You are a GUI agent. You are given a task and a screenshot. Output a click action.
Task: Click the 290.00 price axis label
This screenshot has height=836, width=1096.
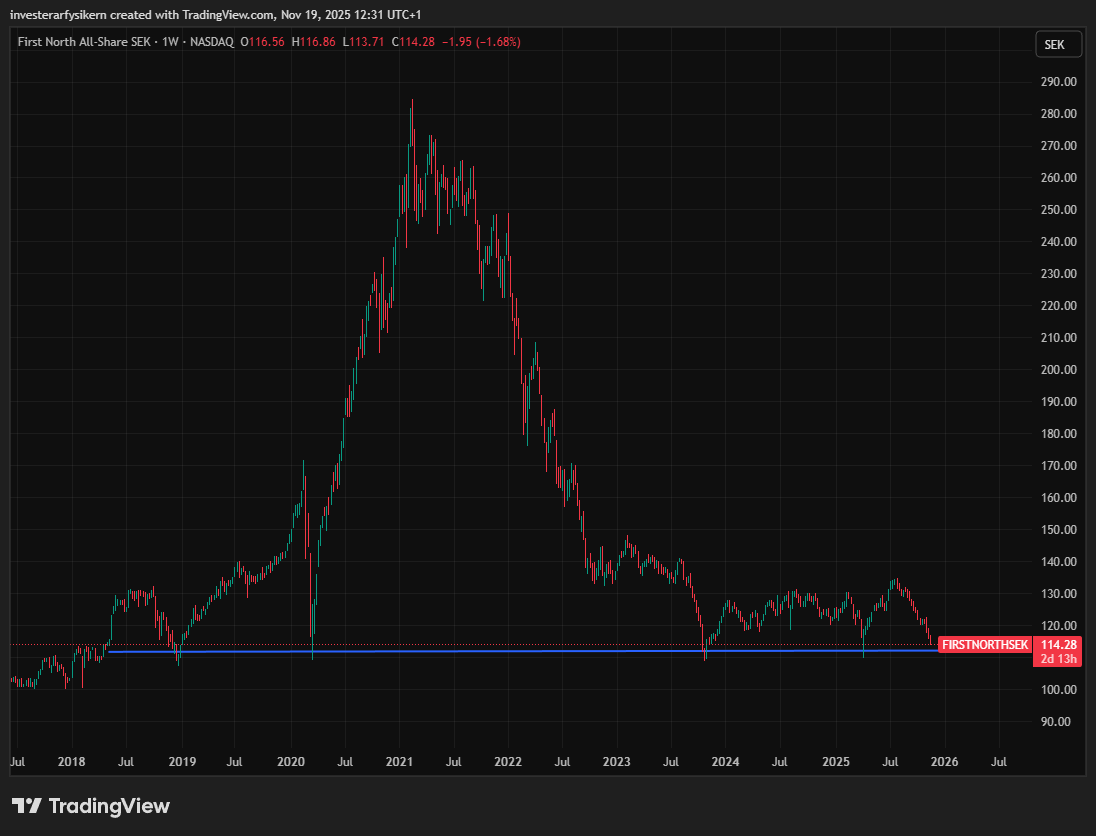1058,82
